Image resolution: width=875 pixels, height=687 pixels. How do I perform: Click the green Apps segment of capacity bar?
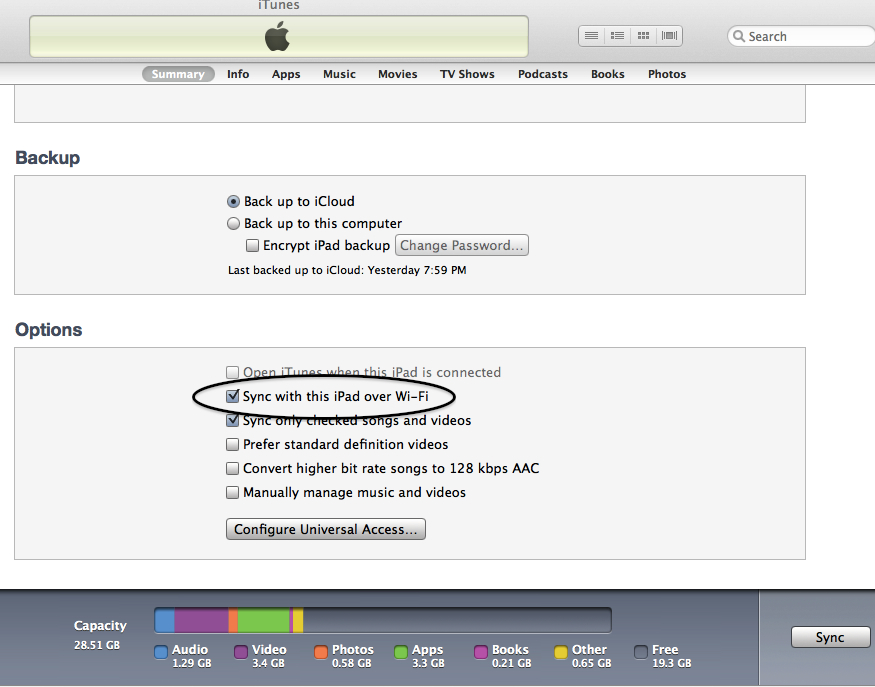(x=263, y=620)
